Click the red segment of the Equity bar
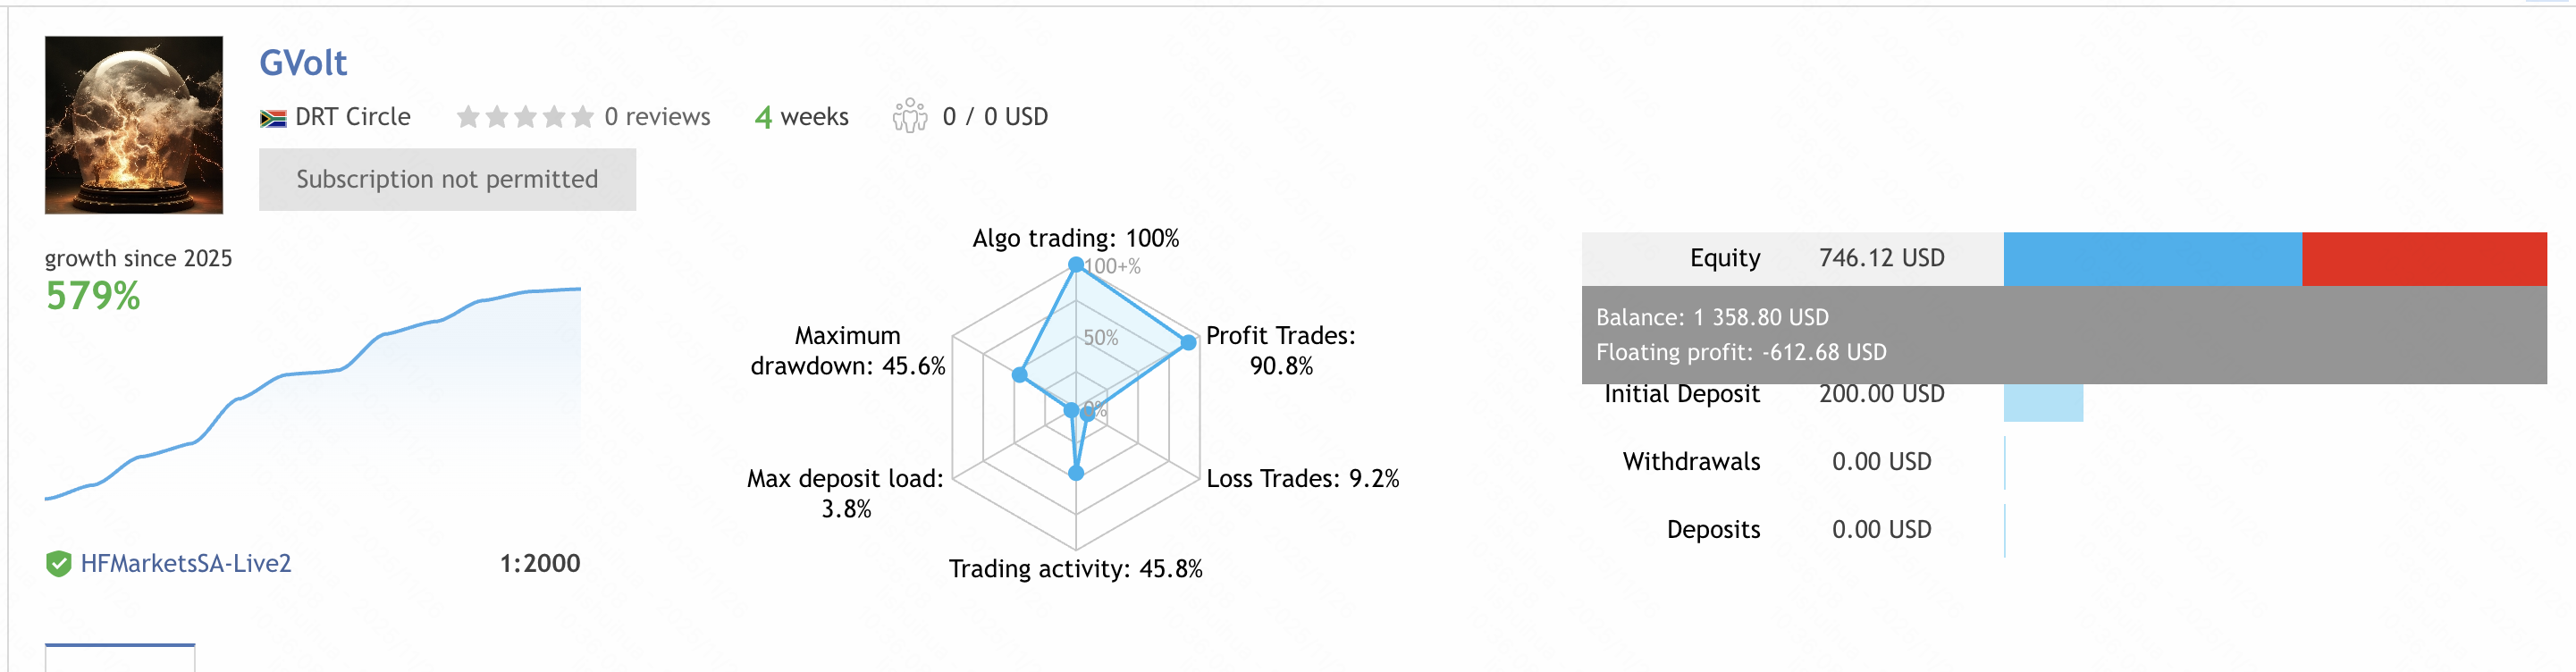The width and height of the screenshot is (2576, 672). click(2423, 258)
